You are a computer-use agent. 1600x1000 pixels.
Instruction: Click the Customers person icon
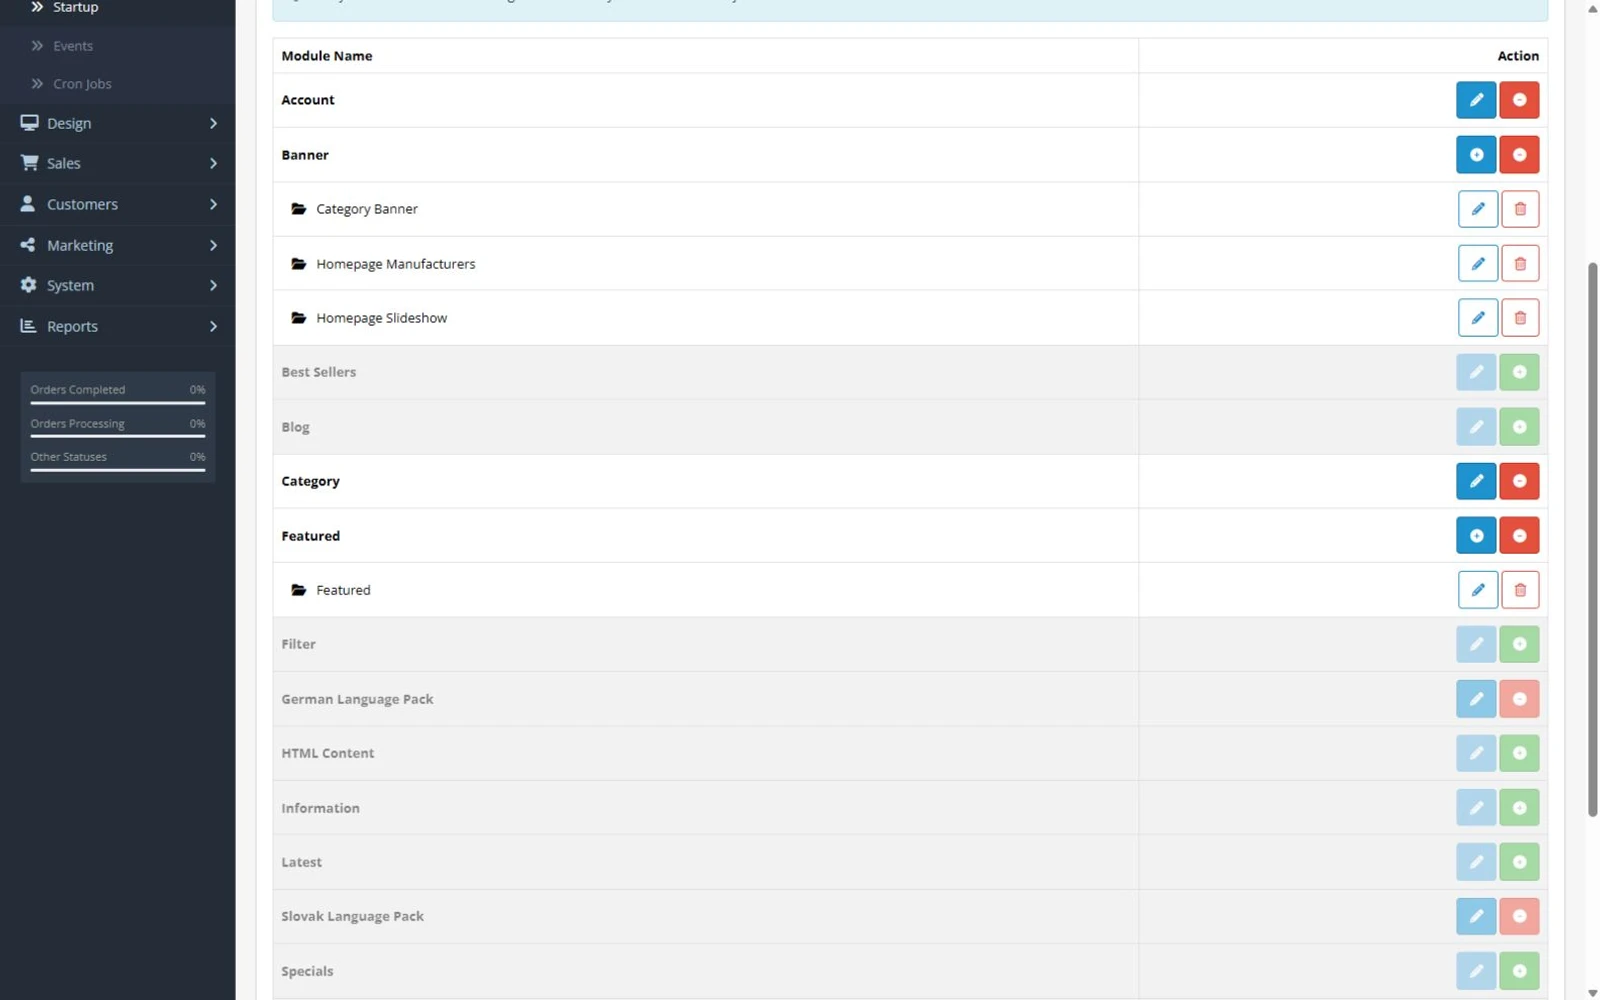[28, 204]
